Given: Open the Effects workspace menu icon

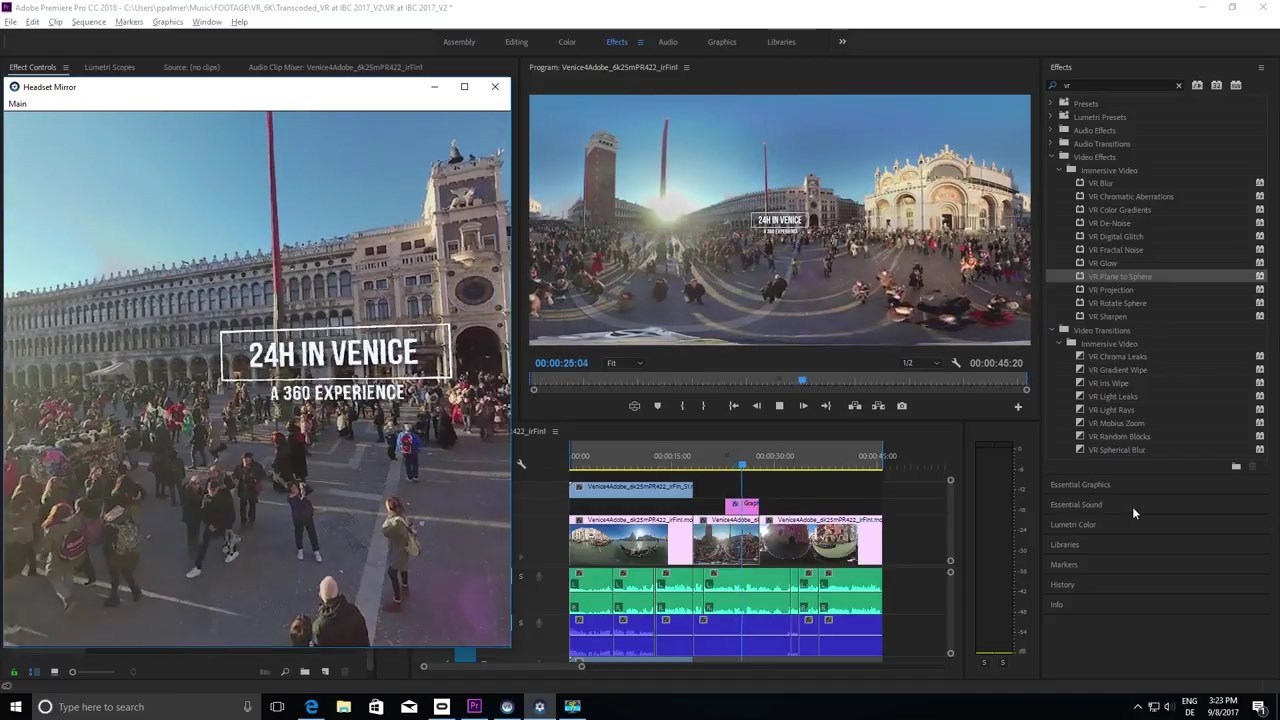Looking at the screenshot, I should (640, 42).
